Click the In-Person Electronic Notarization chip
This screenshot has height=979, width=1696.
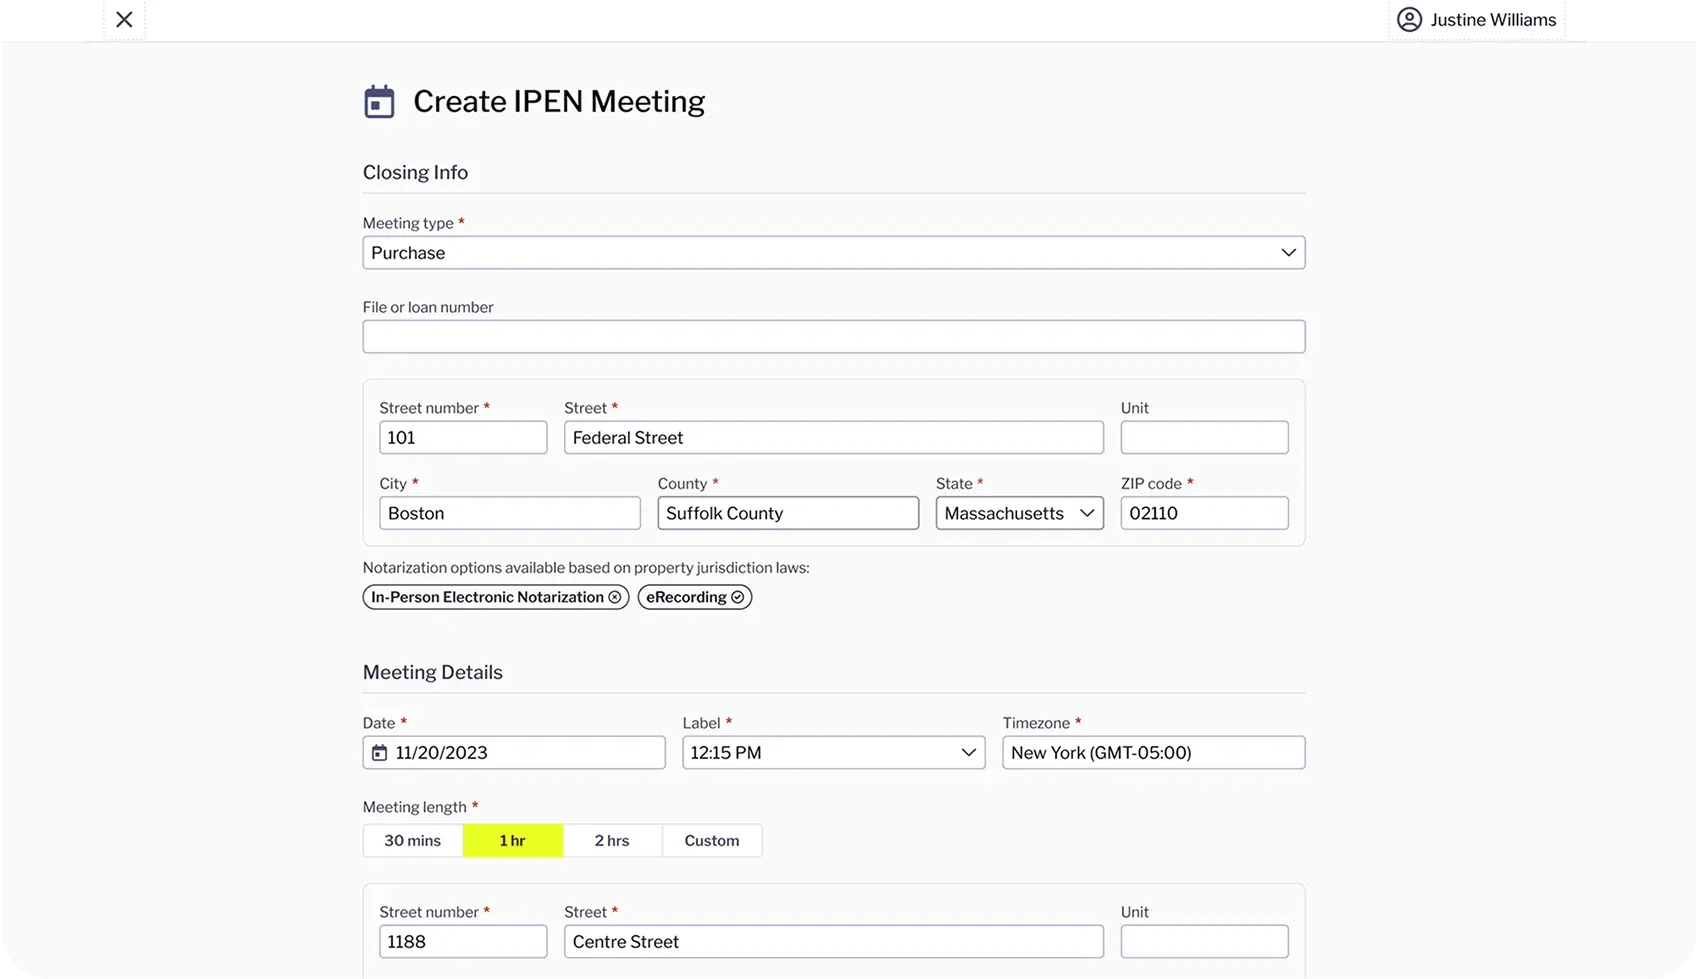coord(495,597)
